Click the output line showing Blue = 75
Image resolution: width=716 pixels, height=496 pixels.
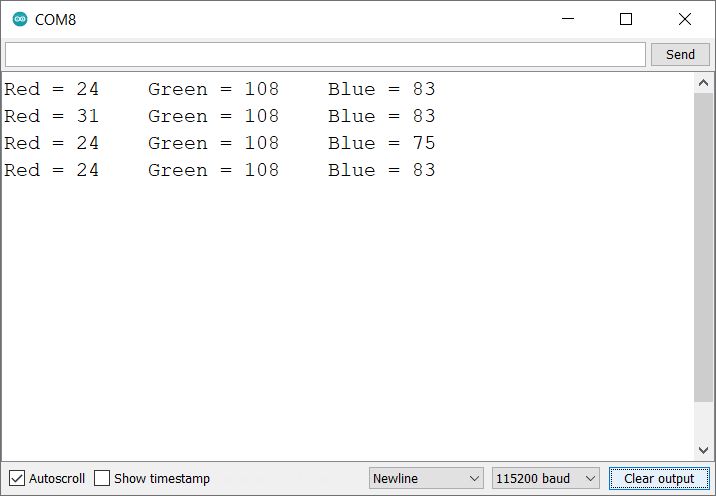(220, 143)
